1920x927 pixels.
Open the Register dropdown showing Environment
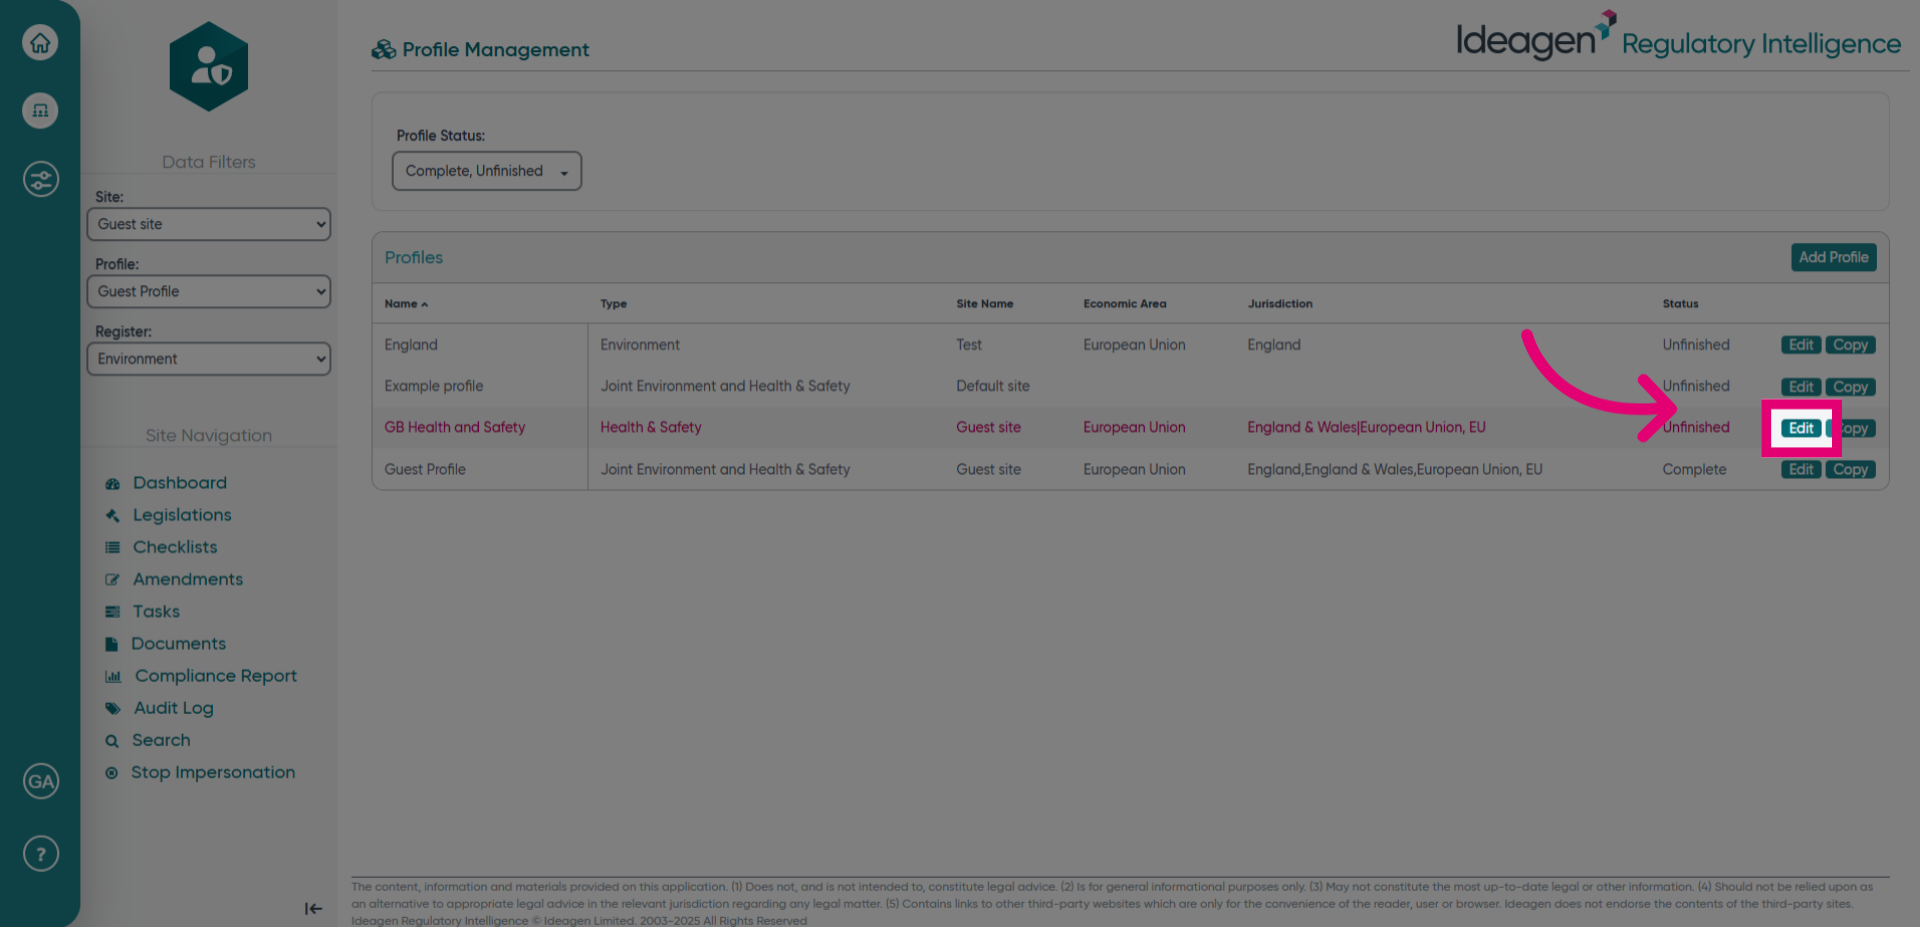point(209,359)
